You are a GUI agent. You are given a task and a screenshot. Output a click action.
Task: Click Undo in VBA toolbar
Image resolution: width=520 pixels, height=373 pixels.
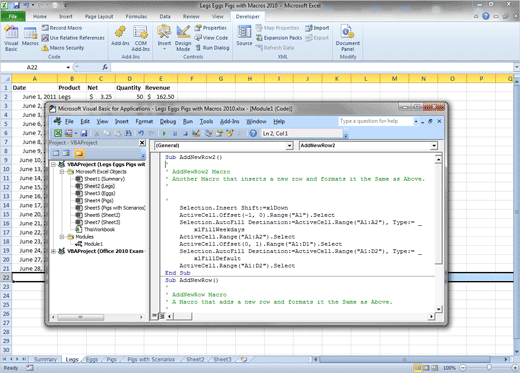[141, 133]
